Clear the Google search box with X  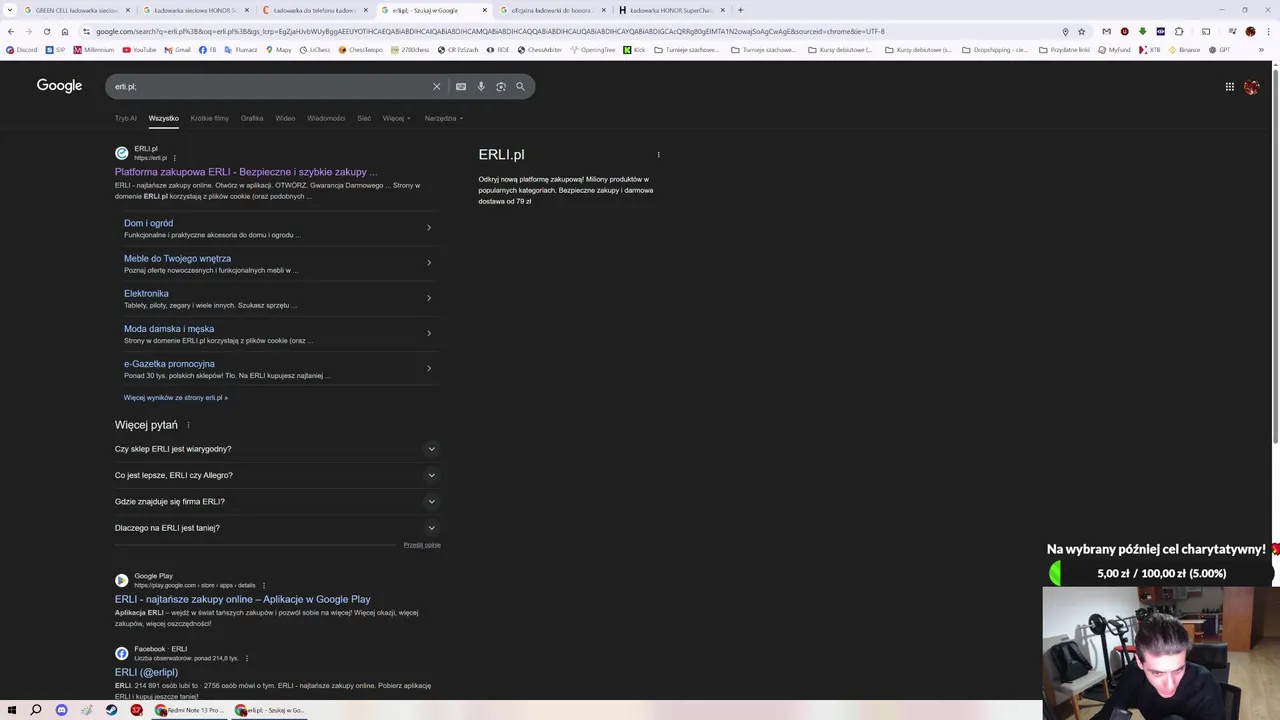pos(436,87)
